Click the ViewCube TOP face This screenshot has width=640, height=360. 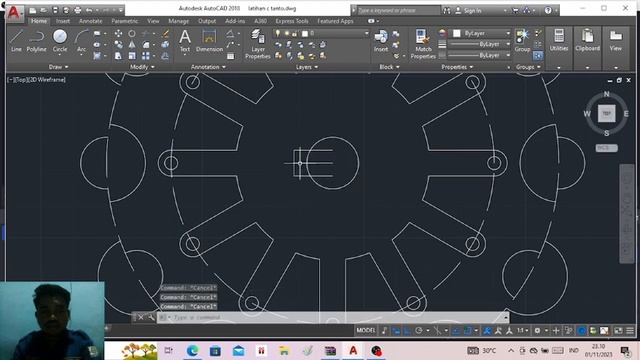coord(607,113)
